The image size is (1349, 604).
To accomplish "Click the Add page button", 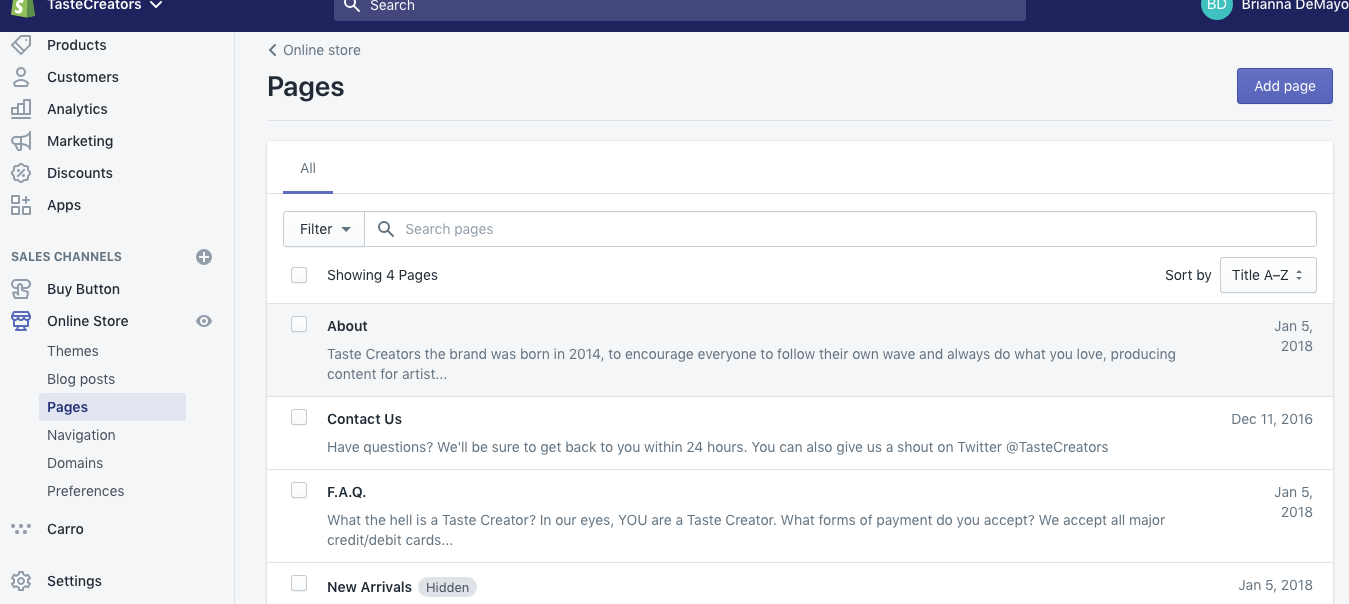I will point(1285,86).
